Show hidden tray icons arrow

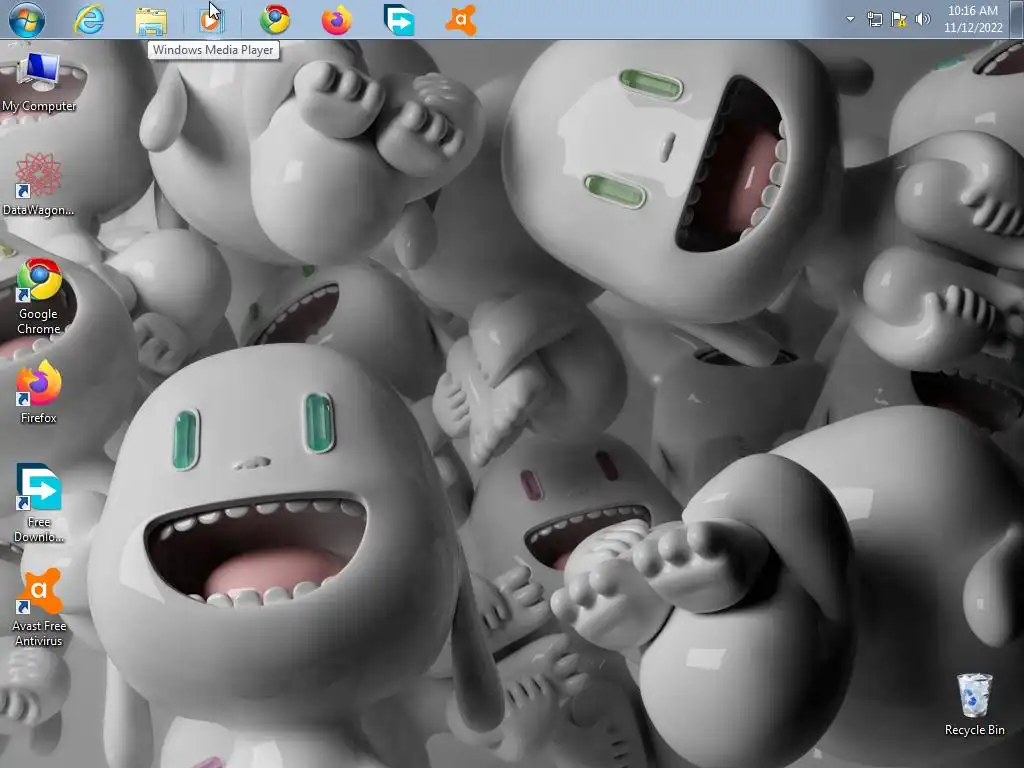(x=850, y=20)
